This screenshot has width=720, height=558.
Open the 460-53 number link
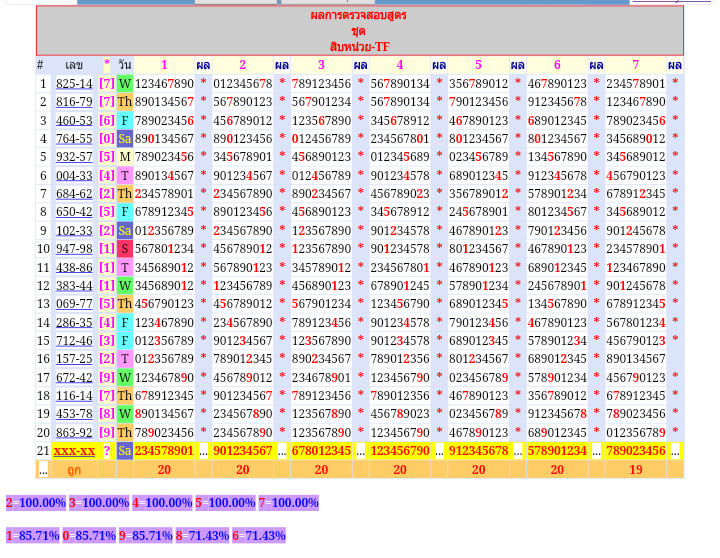[x=74, y=120]
